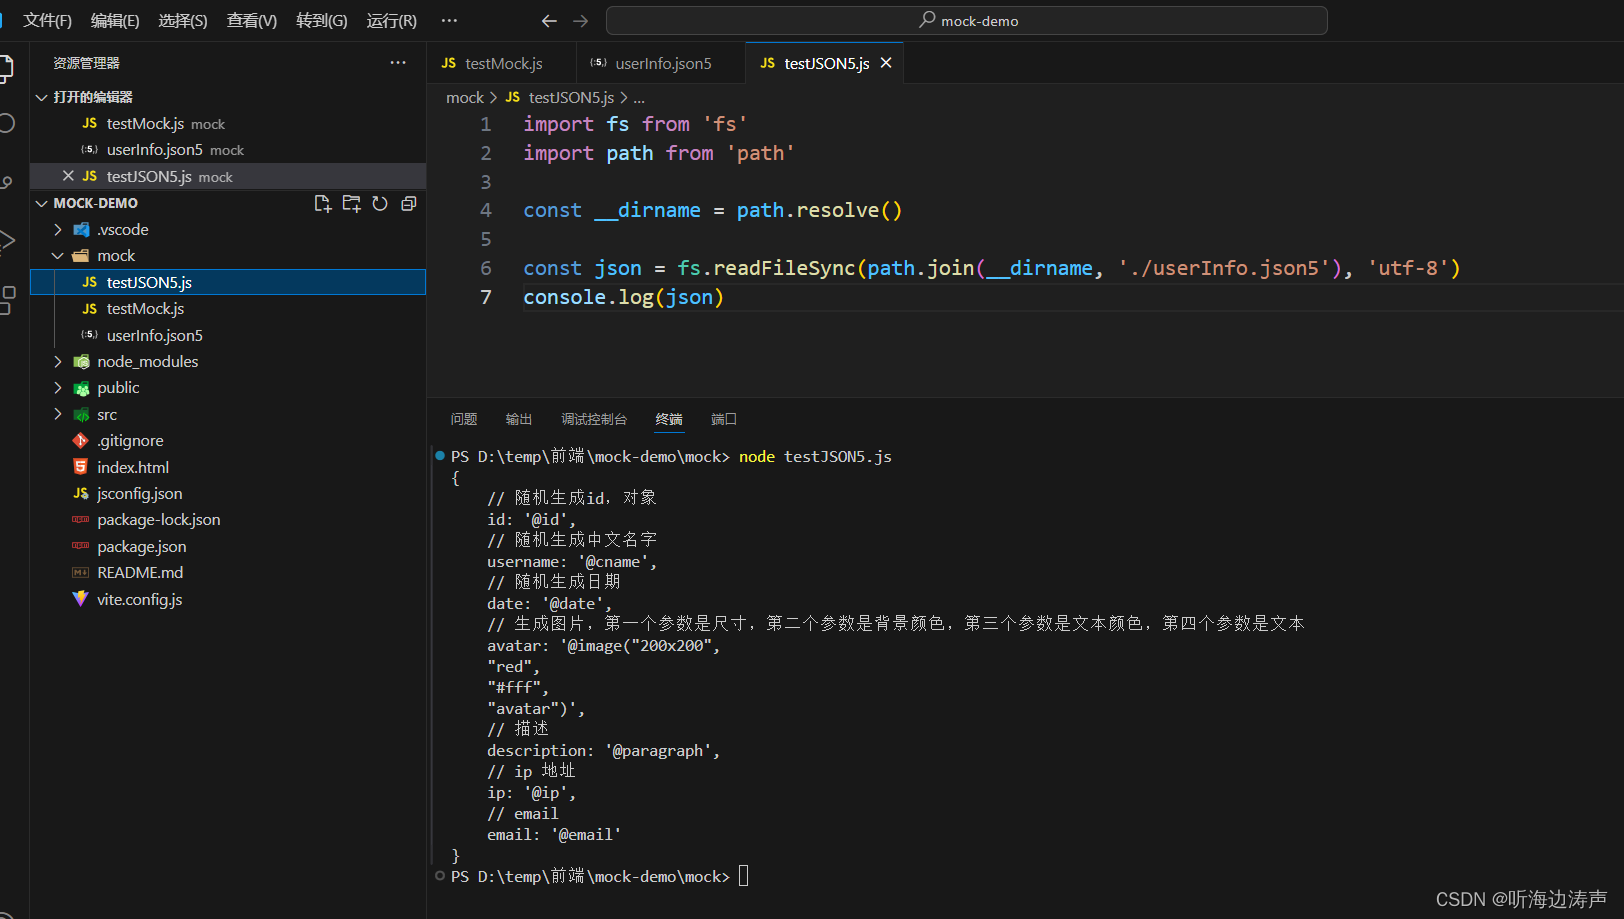This screenshot has height=919, width=1624.
Task: Click the Source Control icon in activity bar
Action: pos(10,183)
